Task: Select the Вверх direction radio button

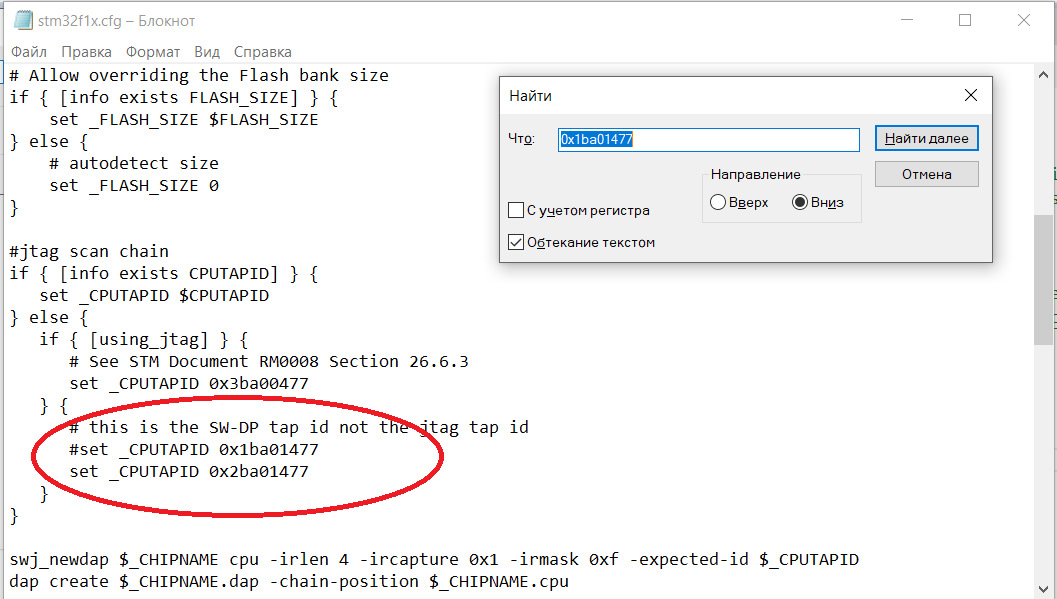Action: 718,202
